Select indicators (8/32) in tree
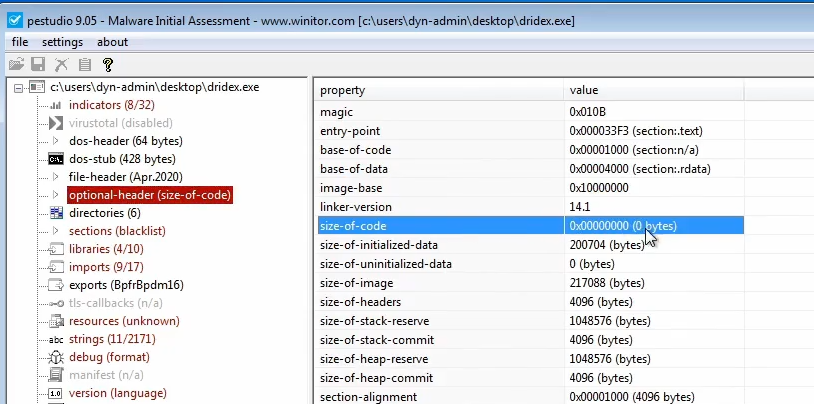 click(112, 105)
